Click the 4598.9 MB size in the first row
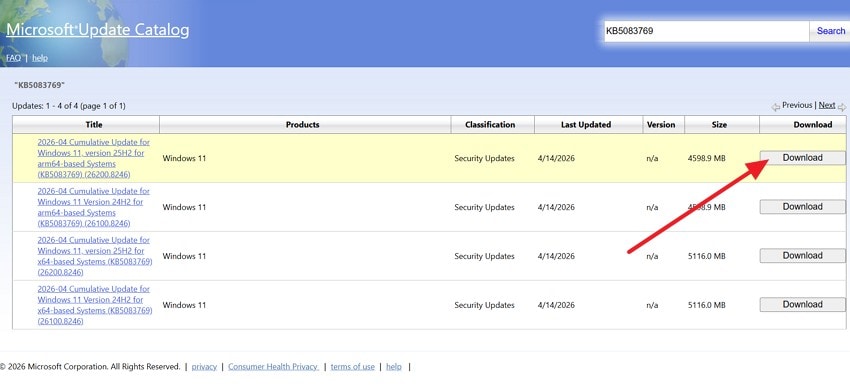The image size is (850, 390). click(x=706, y=158)
